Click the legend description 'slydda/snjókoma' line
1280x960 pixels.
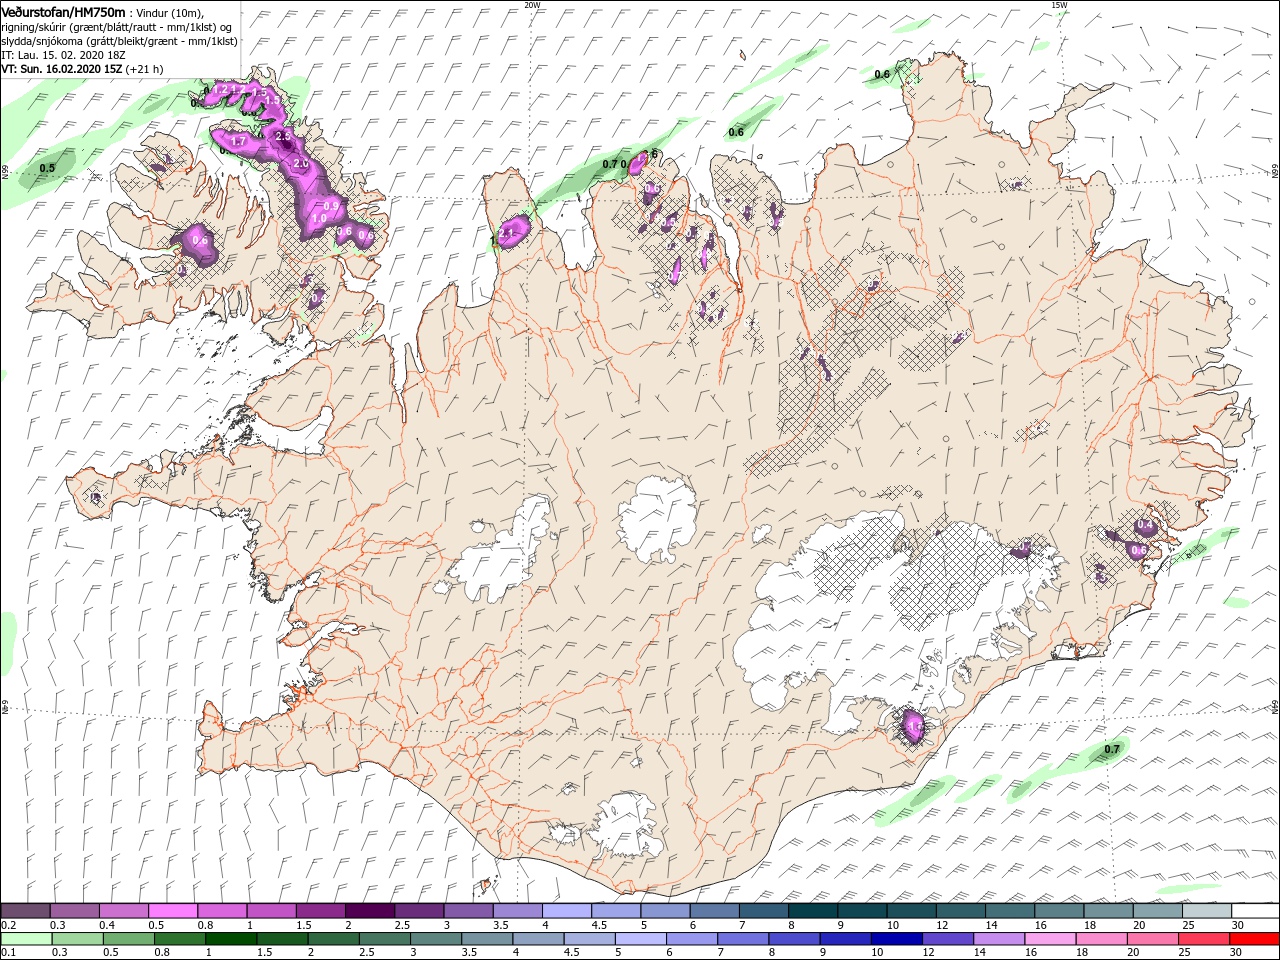117,41
